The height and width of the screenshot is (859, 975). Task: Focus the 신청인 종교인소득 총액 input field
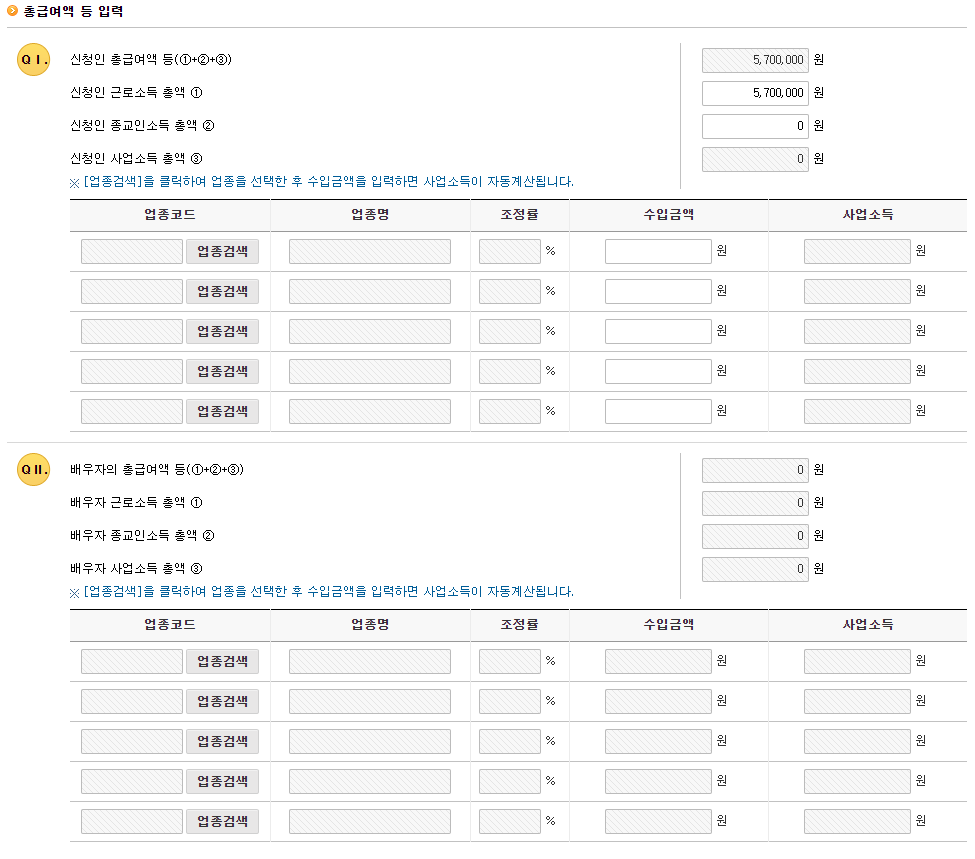pyautogui.click(x=756, y=126)
